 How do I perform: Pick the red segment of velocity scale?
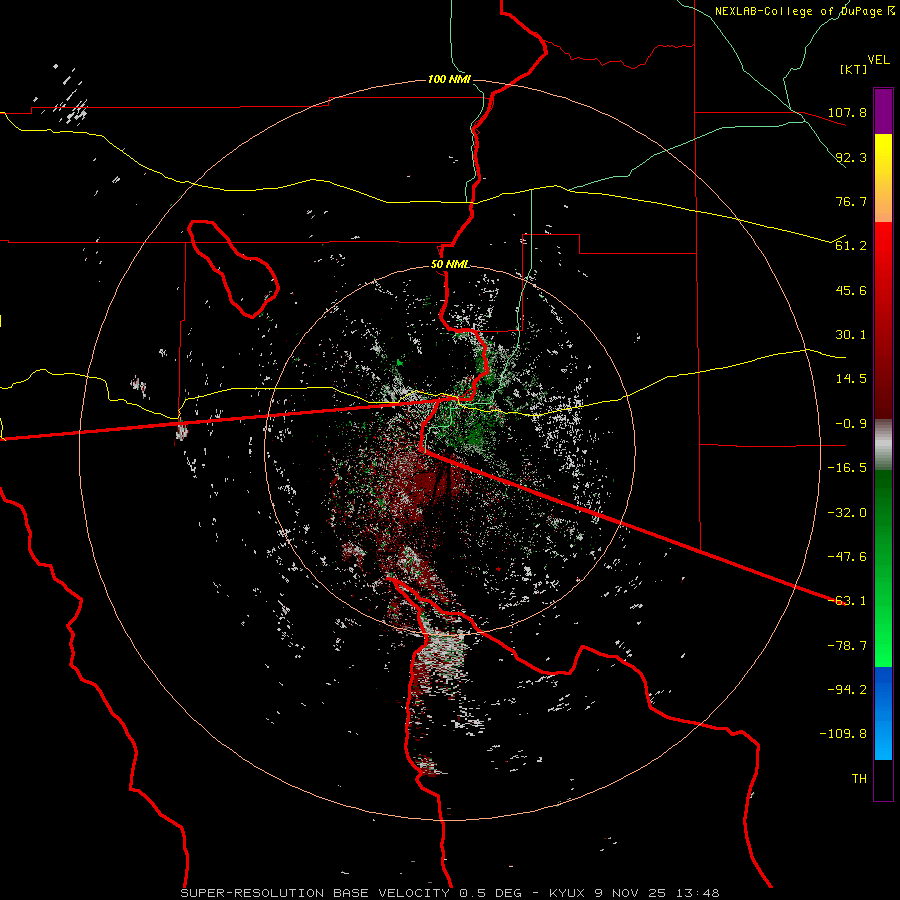tap(883, 320)
